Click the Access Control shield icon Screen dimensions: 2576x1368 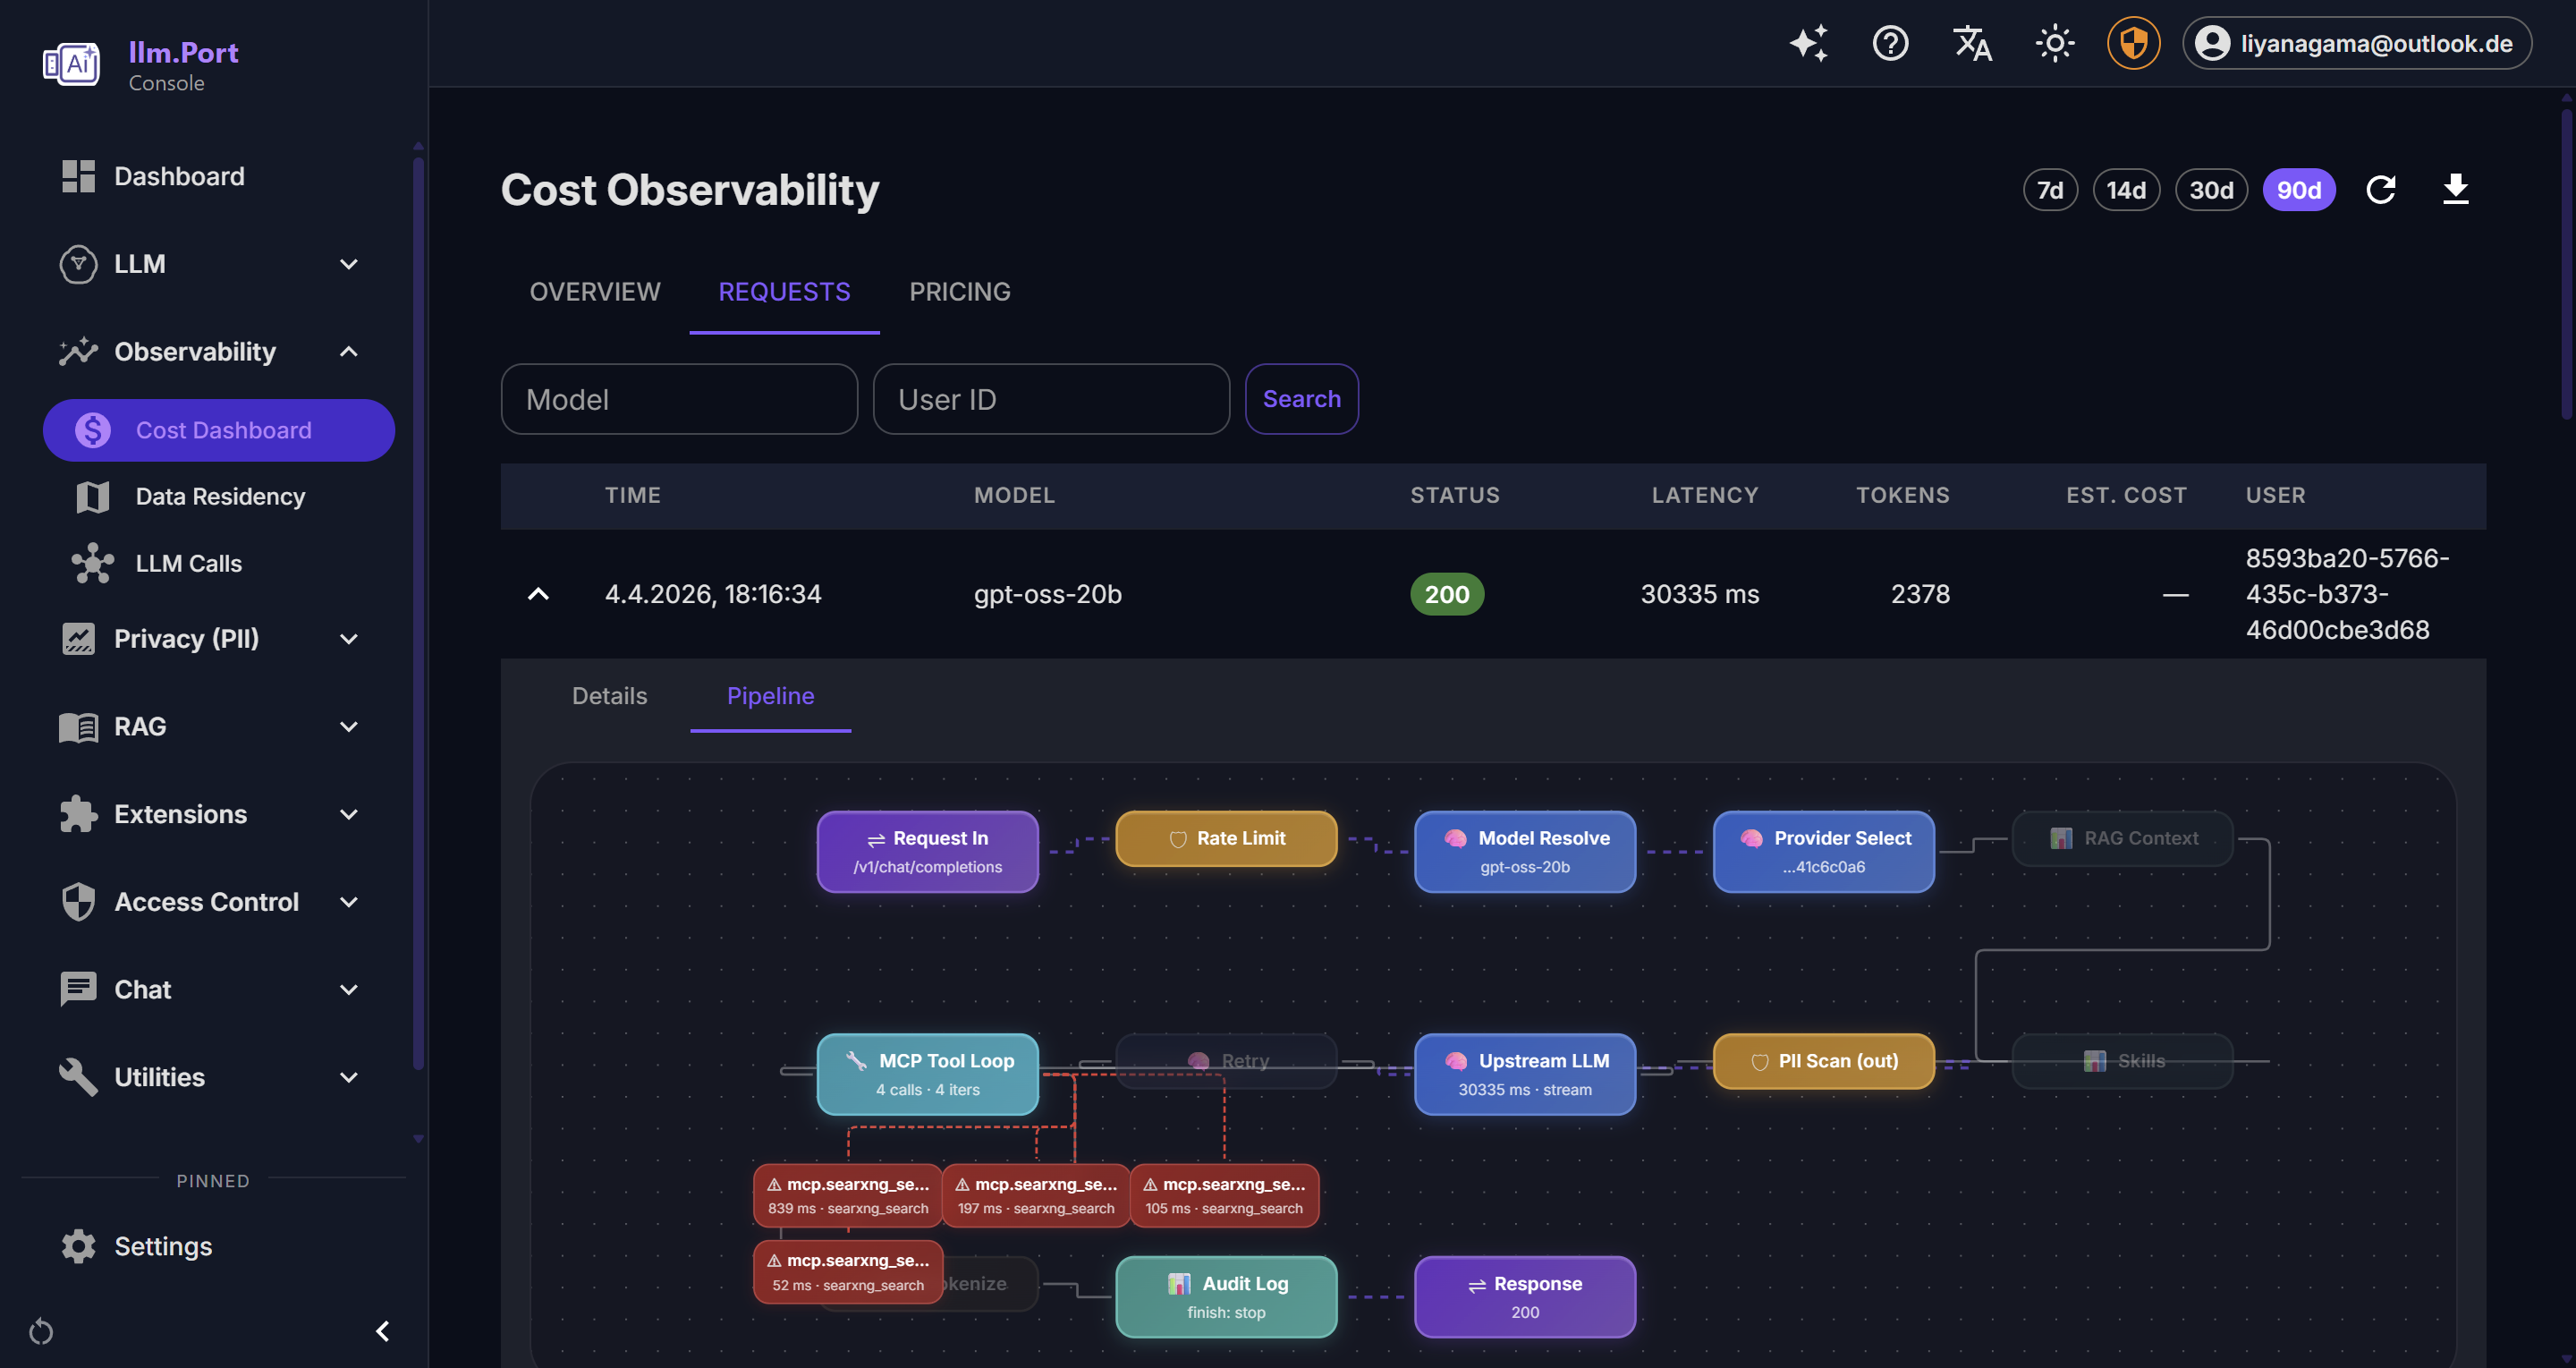(x=78, y=902)
